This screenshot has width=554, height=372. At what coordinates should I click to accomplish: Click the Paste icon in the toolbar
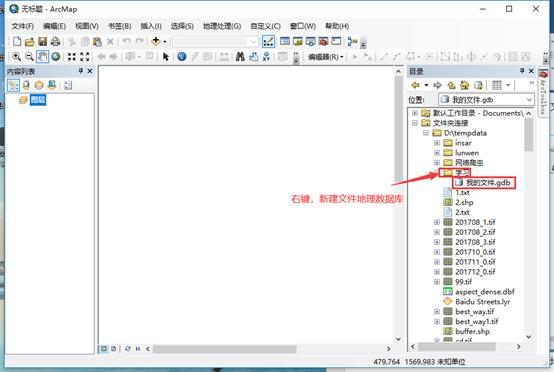[98, 42]
